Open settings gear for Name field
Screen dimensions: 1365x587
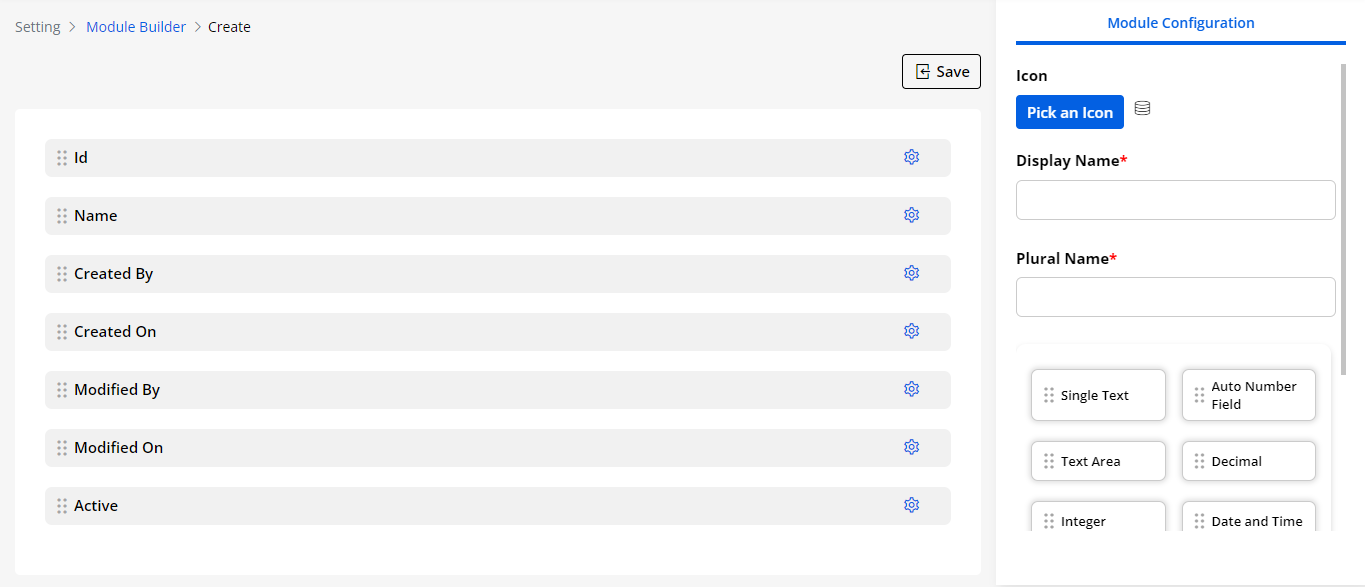point(911,215)
